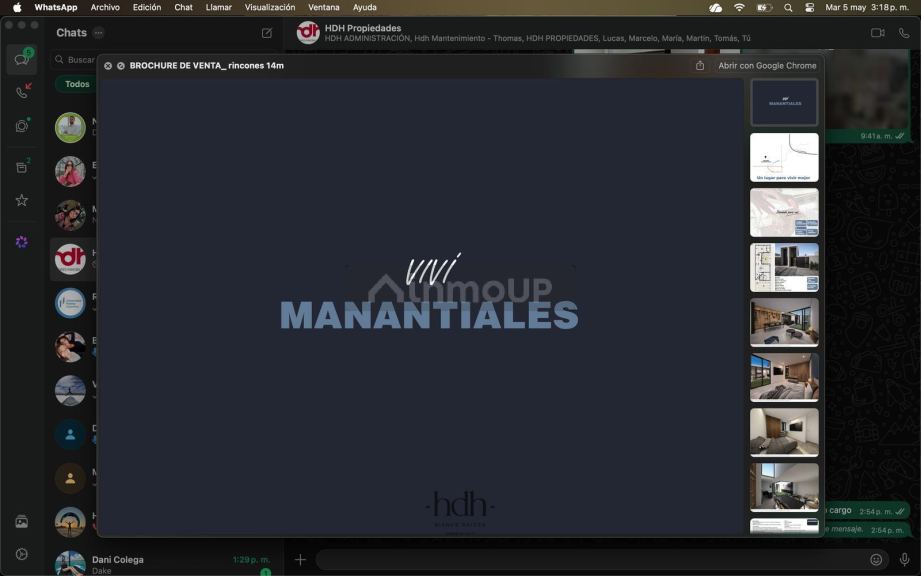The width and height of the screenshot is (921, 576).
Task: Select the third brochure page thumbnail
Action: (x=784, y=213)
